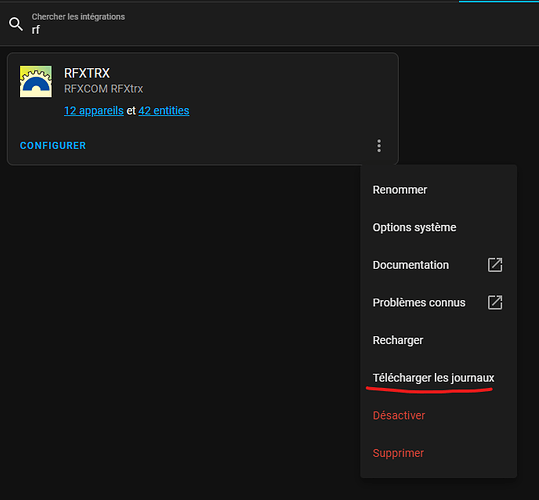
Task: Choose Options système menu entry
Action: [438, 227]
